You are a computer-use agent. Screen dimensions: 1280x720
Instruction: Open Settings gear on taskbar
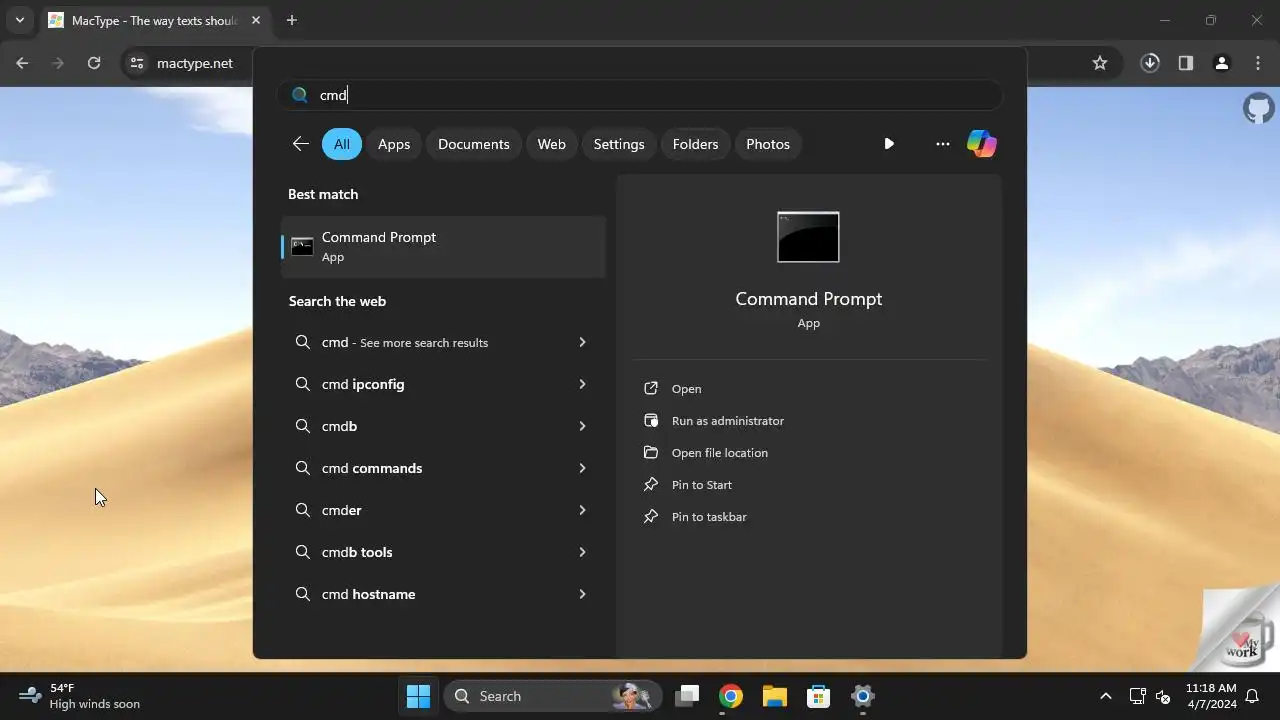click(863, 696)
